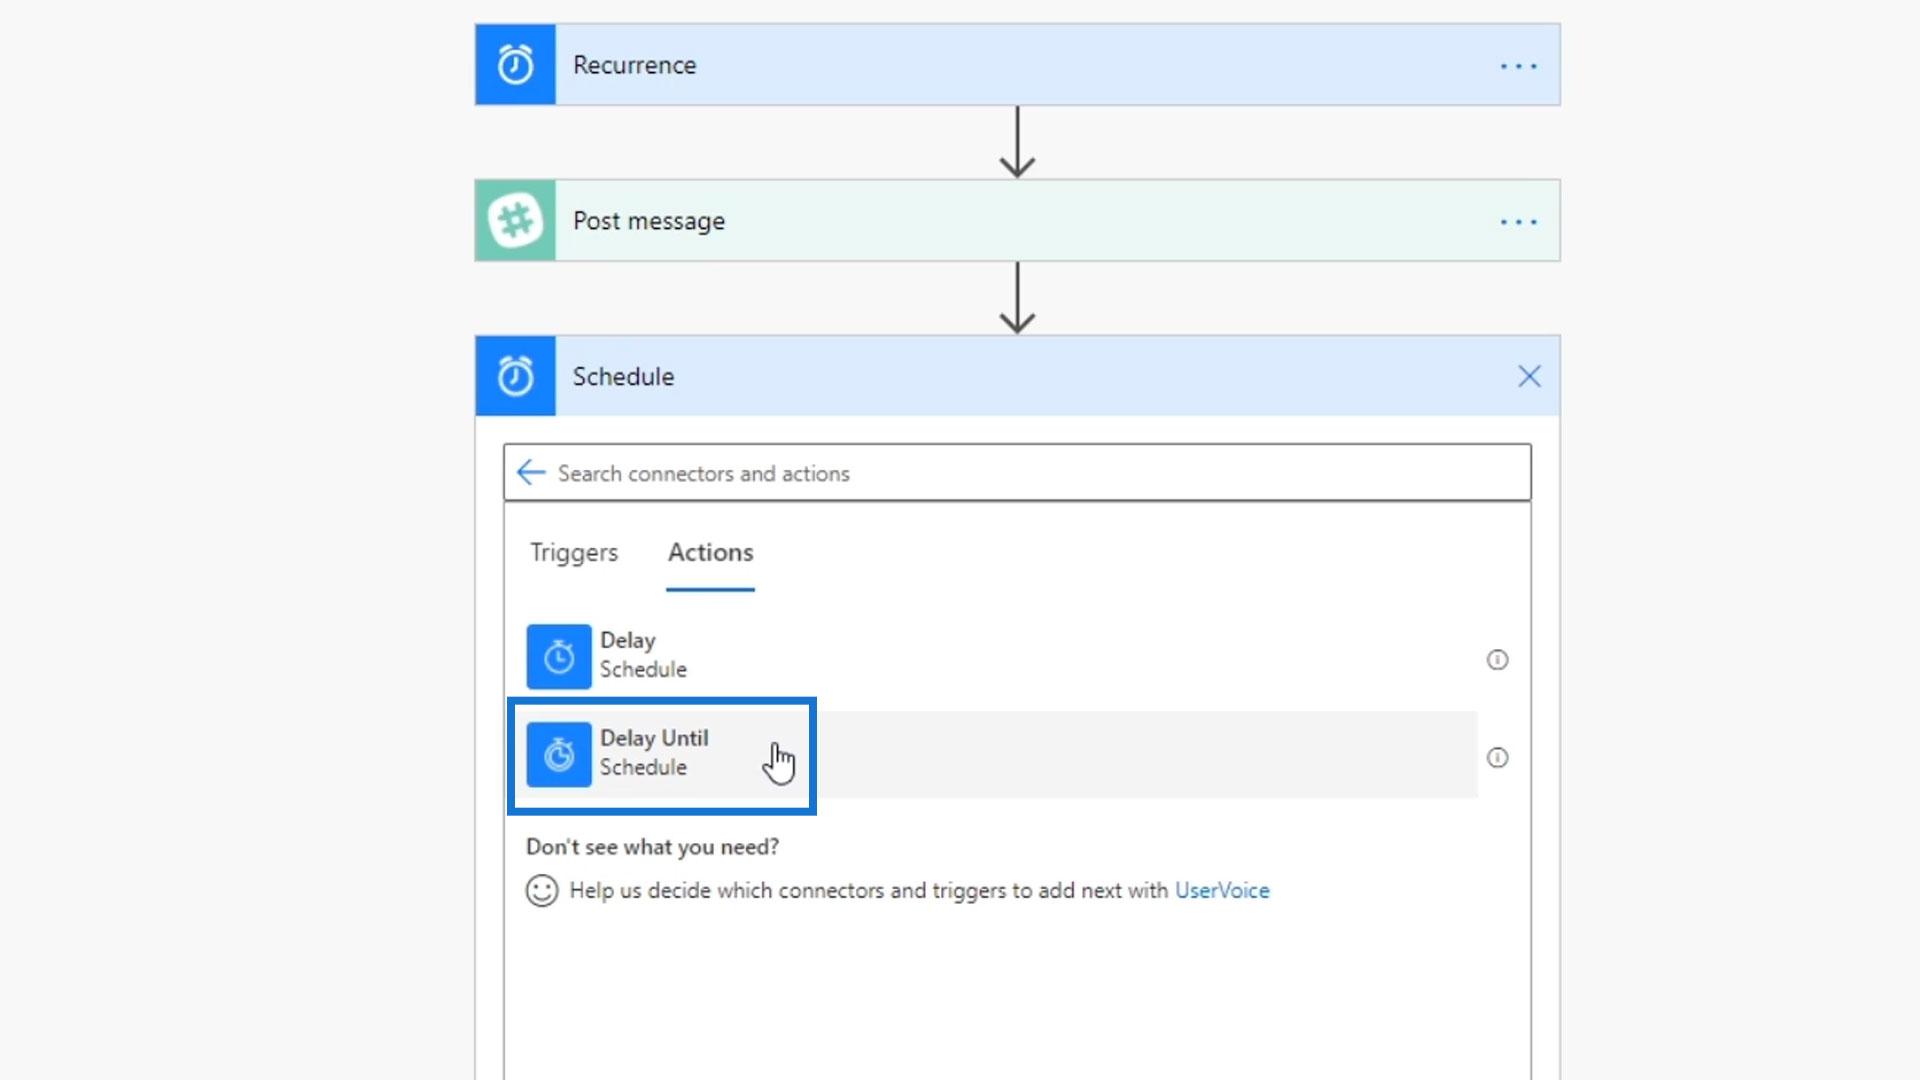The image size is (1920, 1080).
Task: Choose the Delay Until action icon
Action: pyautogui.click(x=559, y=755)
